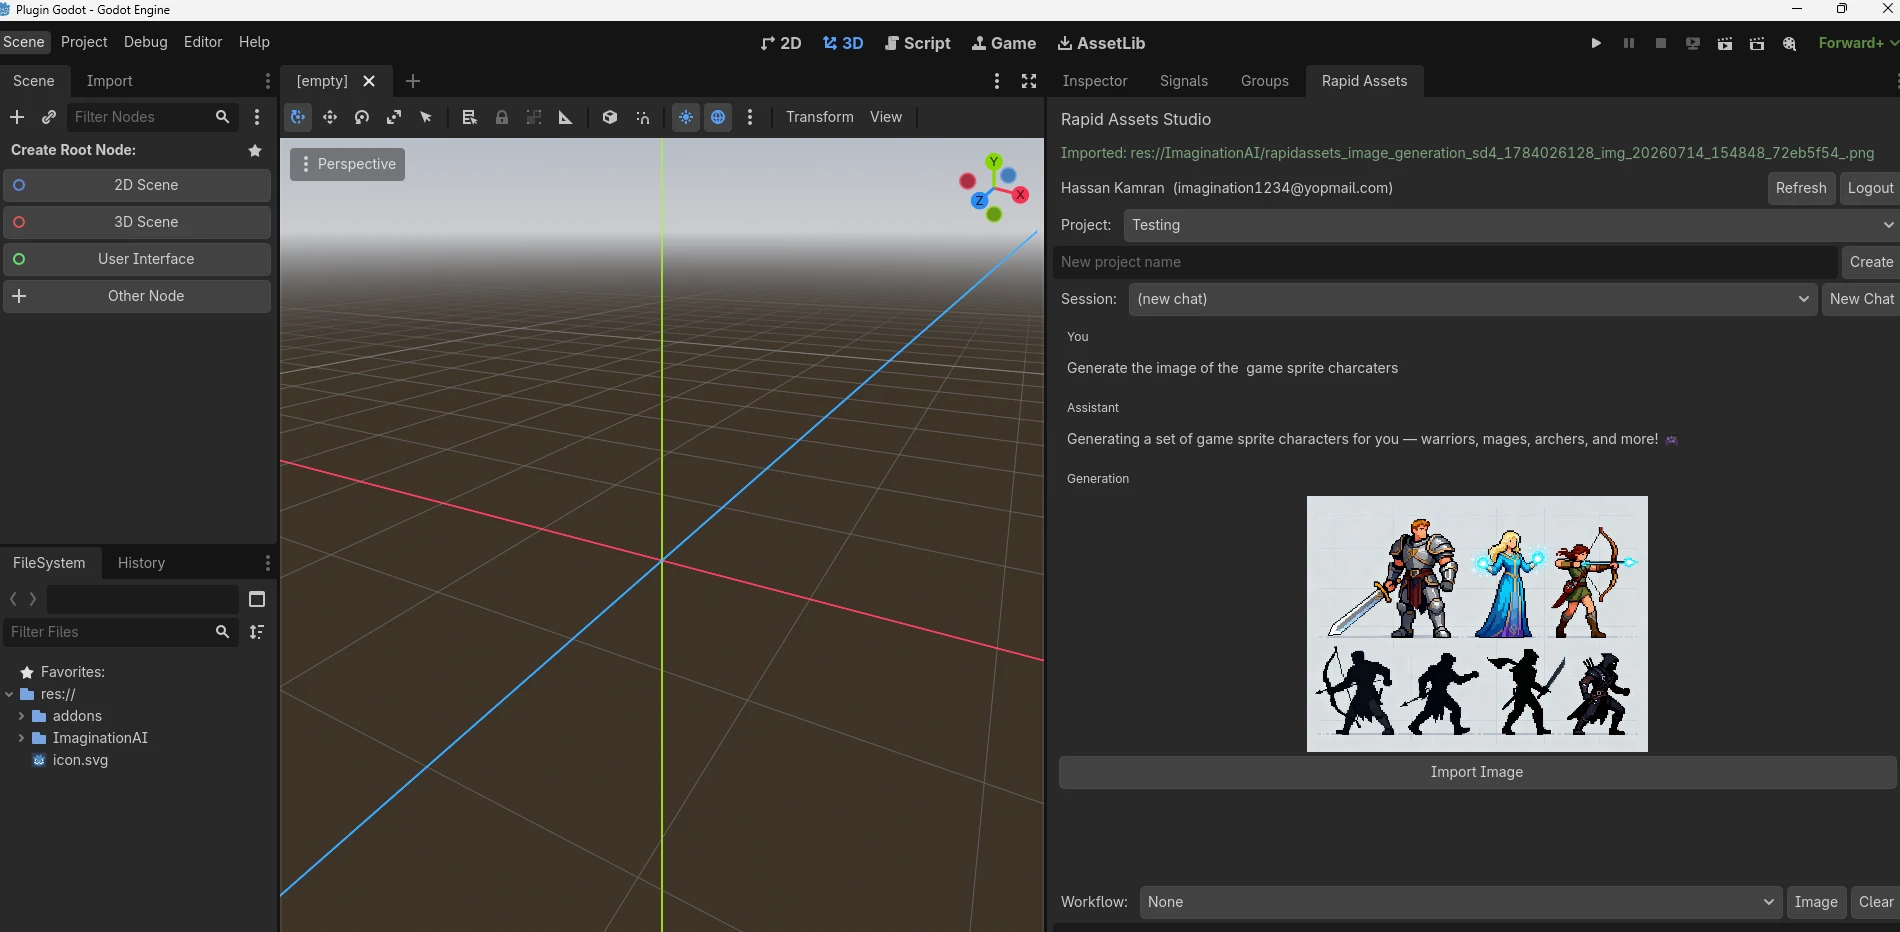Screen dimensions: 1900x932
Task: Run the project with play button
Action: (x=1596, y=43)
